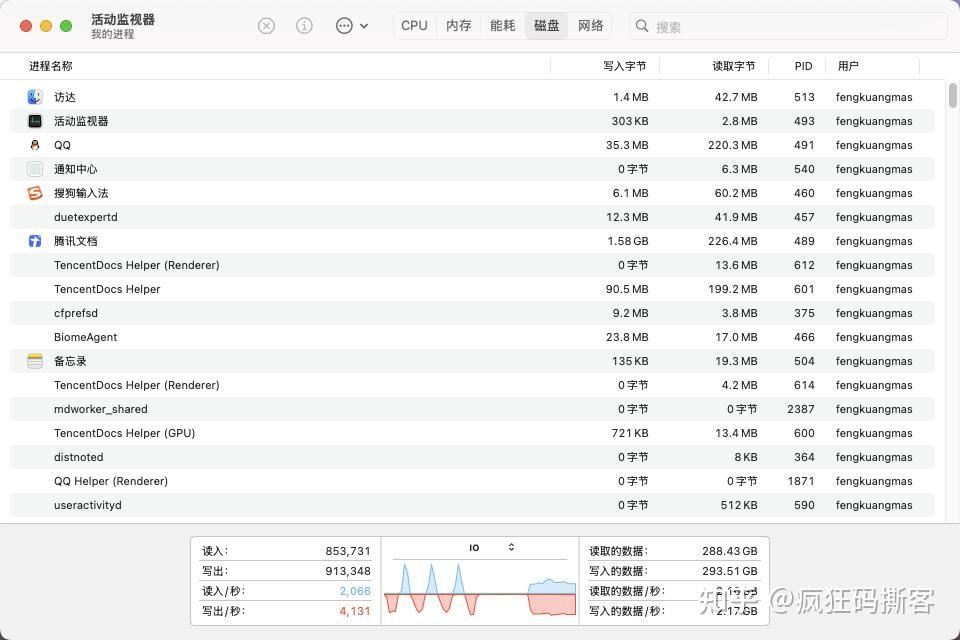
Task: Click the magnifier search icon
Action: pos(642,26)
